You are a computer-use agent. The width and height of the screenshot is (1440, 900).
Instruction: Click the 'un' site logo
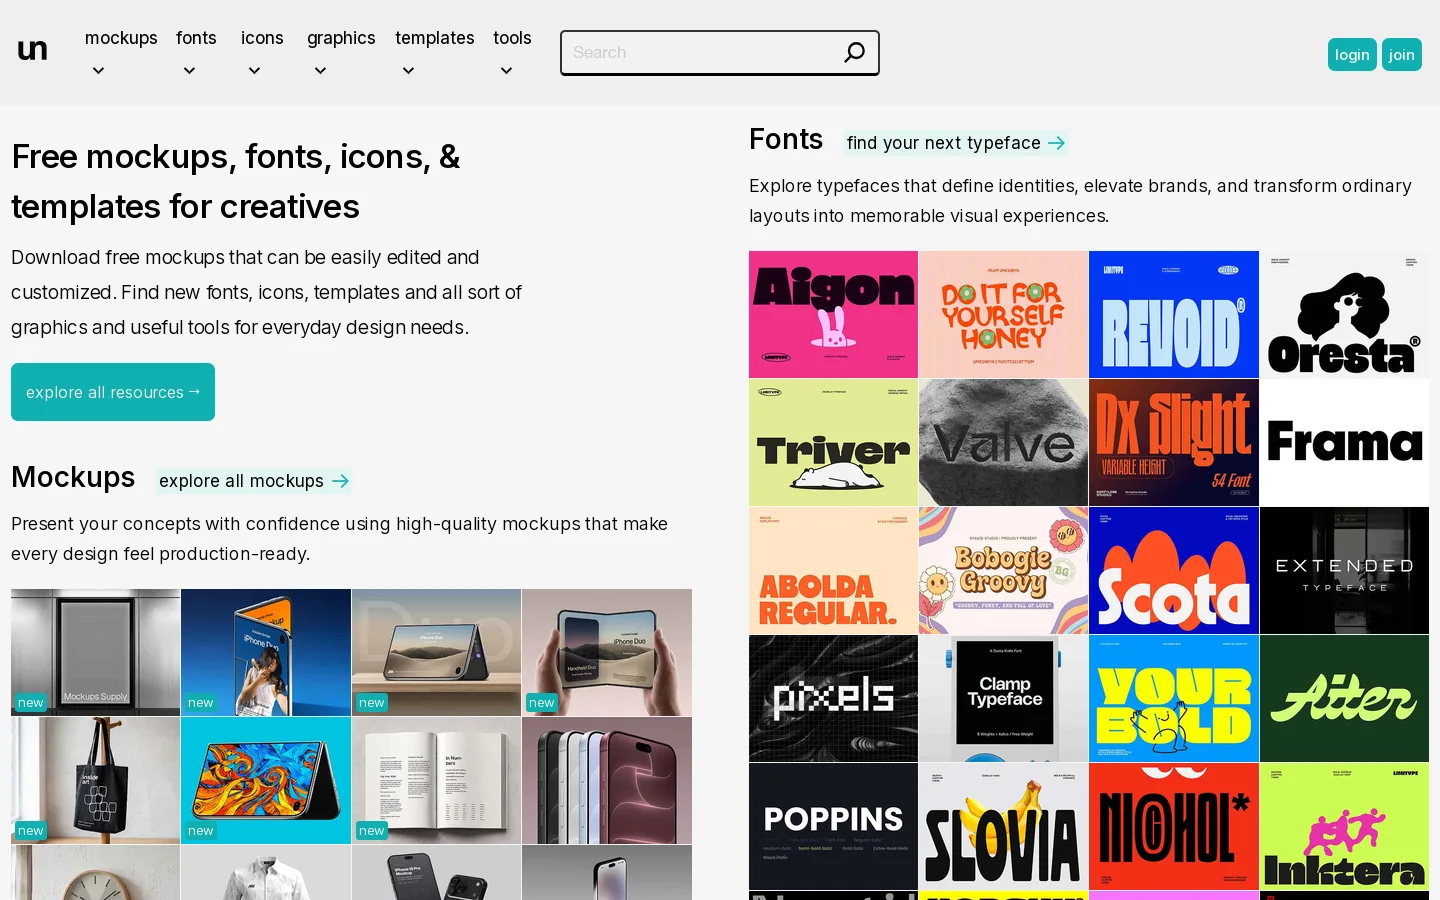coord(33,50)
